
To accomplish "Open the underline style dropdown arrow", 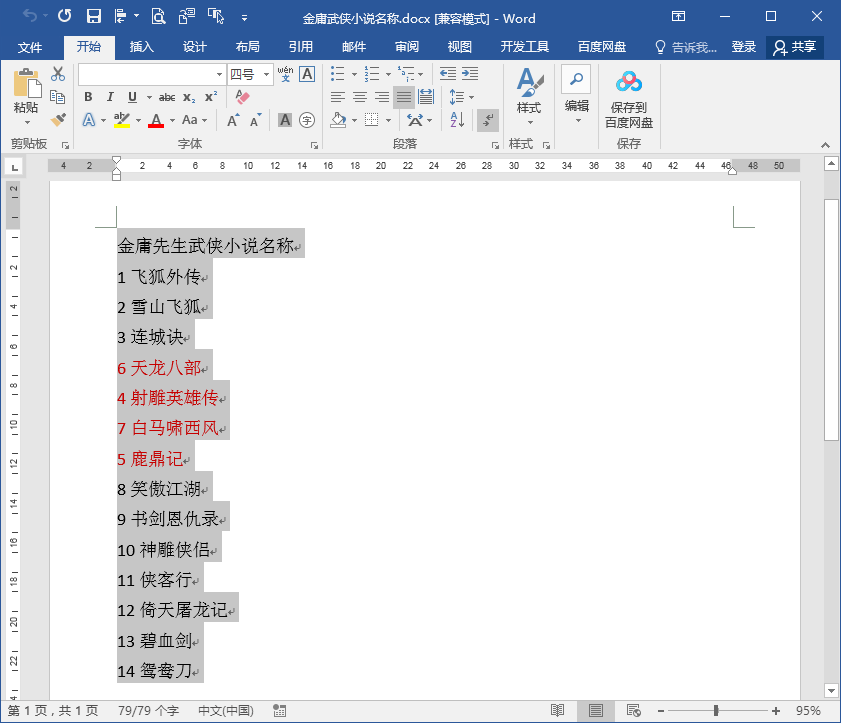I will [x=149, y=97].
